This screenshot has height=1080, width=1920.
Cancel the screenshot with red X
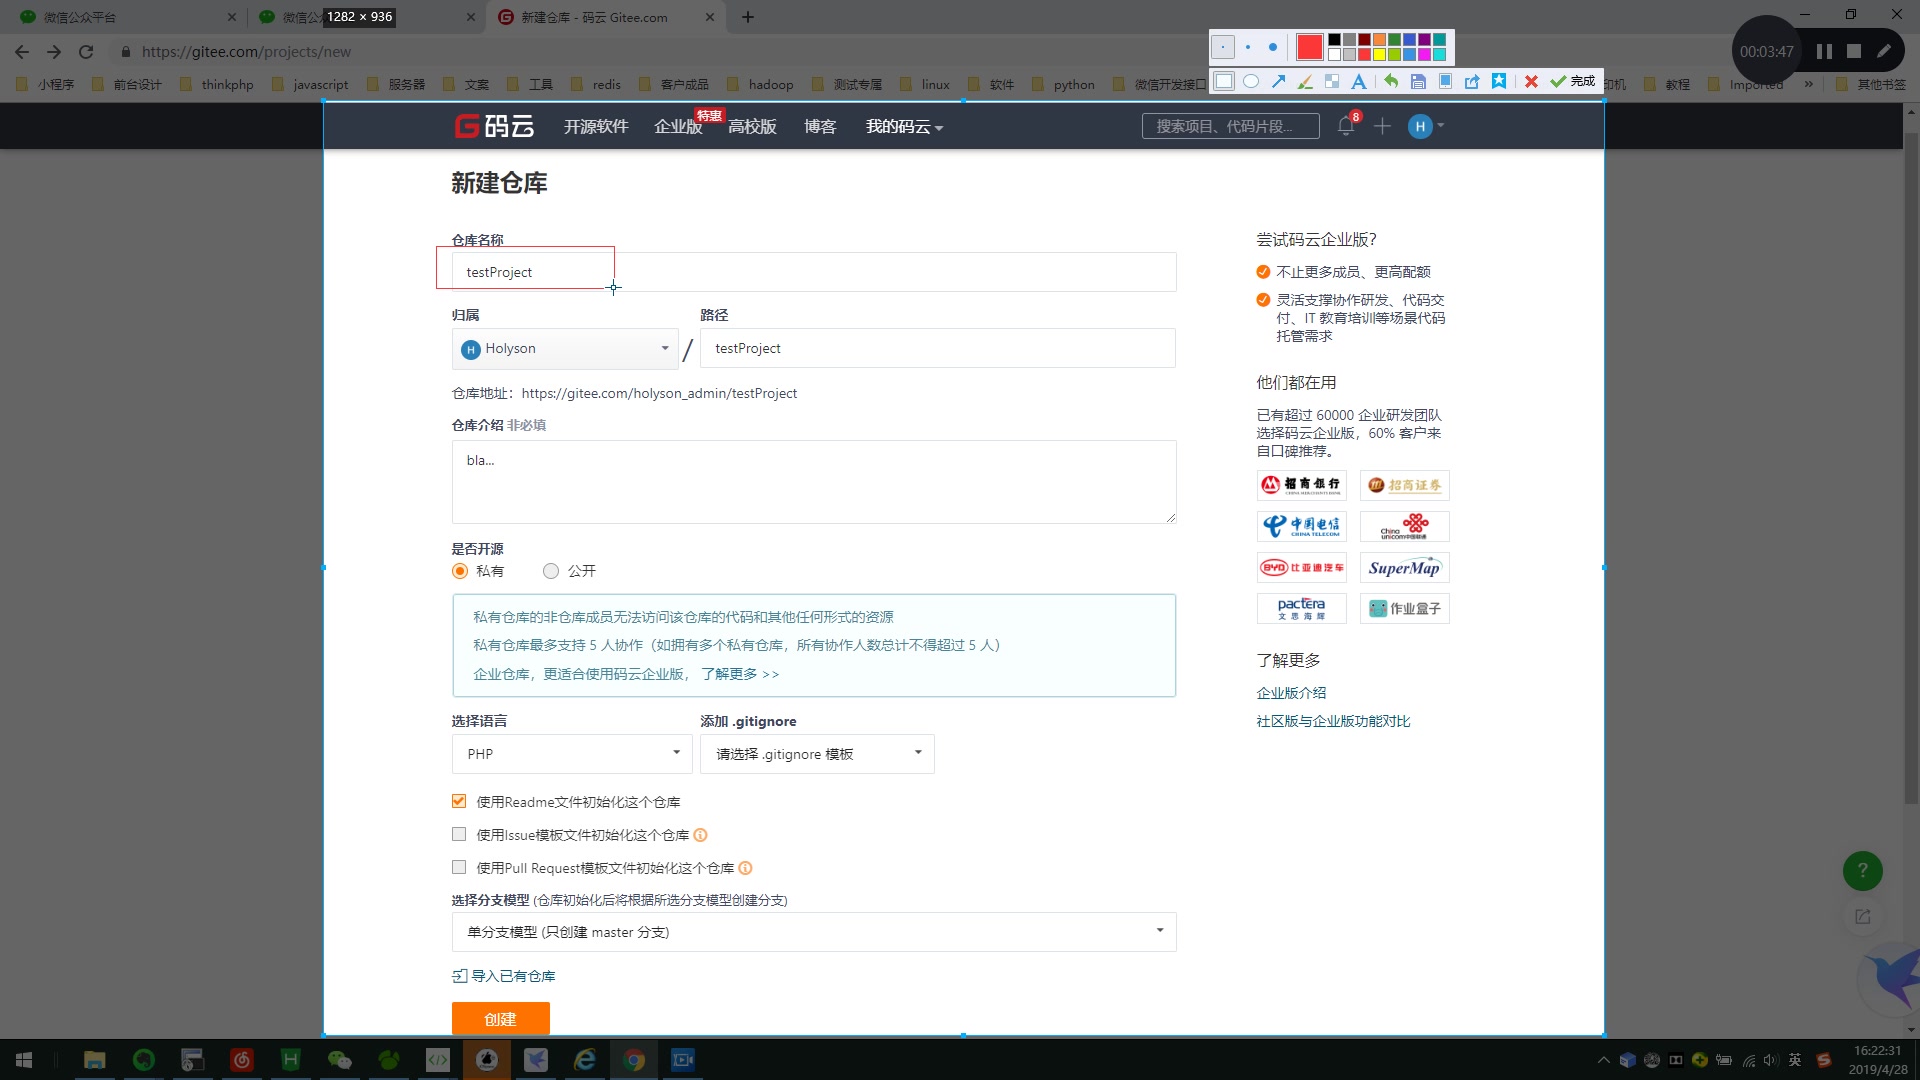(x=1531, y=81)
